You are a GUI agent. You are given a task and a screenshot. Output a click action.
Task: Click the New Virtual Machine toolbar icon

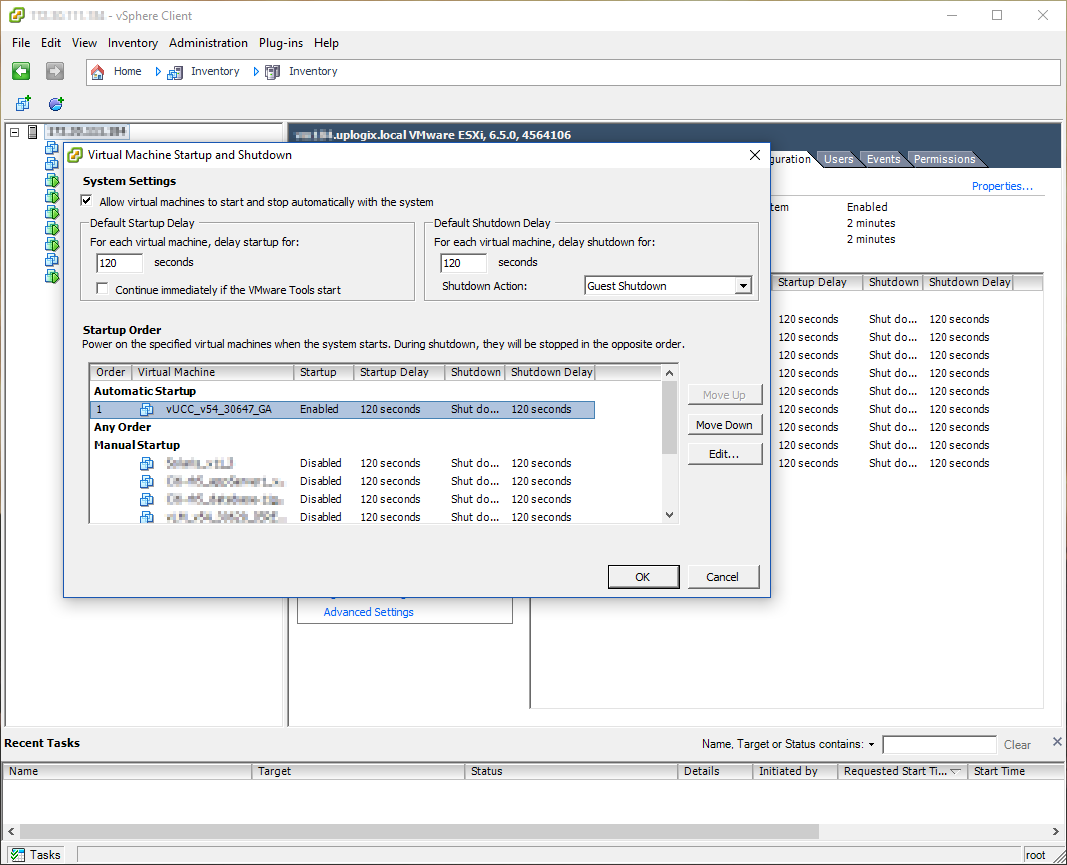[x=23, y=104]
